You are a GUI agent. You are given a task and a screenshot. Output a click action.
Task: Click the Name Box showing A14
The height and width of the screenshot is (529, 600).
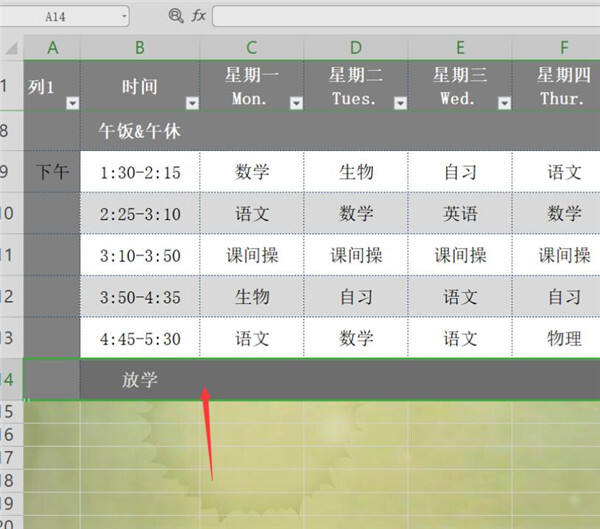tap(55, 16)
